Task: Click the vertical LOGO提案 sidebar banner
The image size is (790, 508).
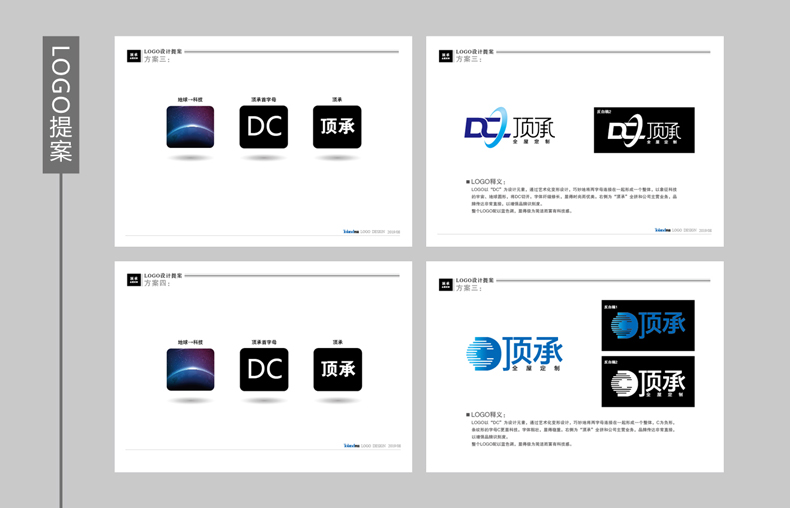Action: [61, 104]
